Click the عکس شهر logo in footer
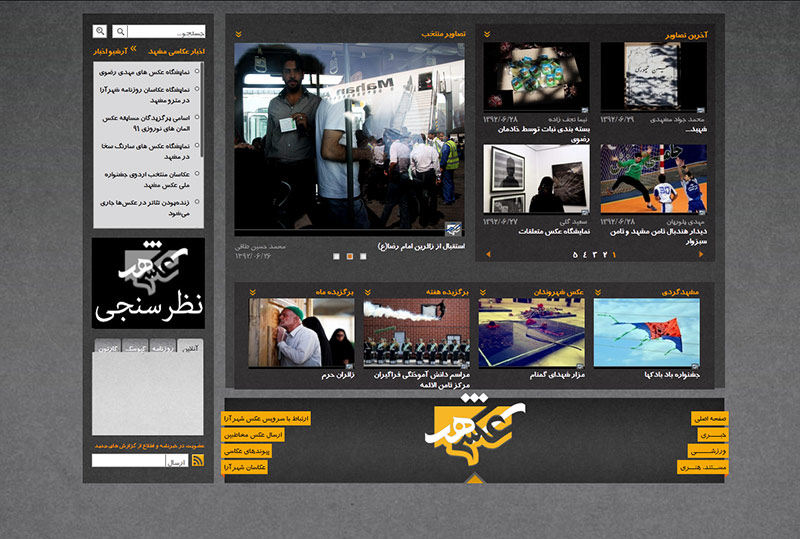Viewport: 800px width, 539px height. [x=474, y=431]
